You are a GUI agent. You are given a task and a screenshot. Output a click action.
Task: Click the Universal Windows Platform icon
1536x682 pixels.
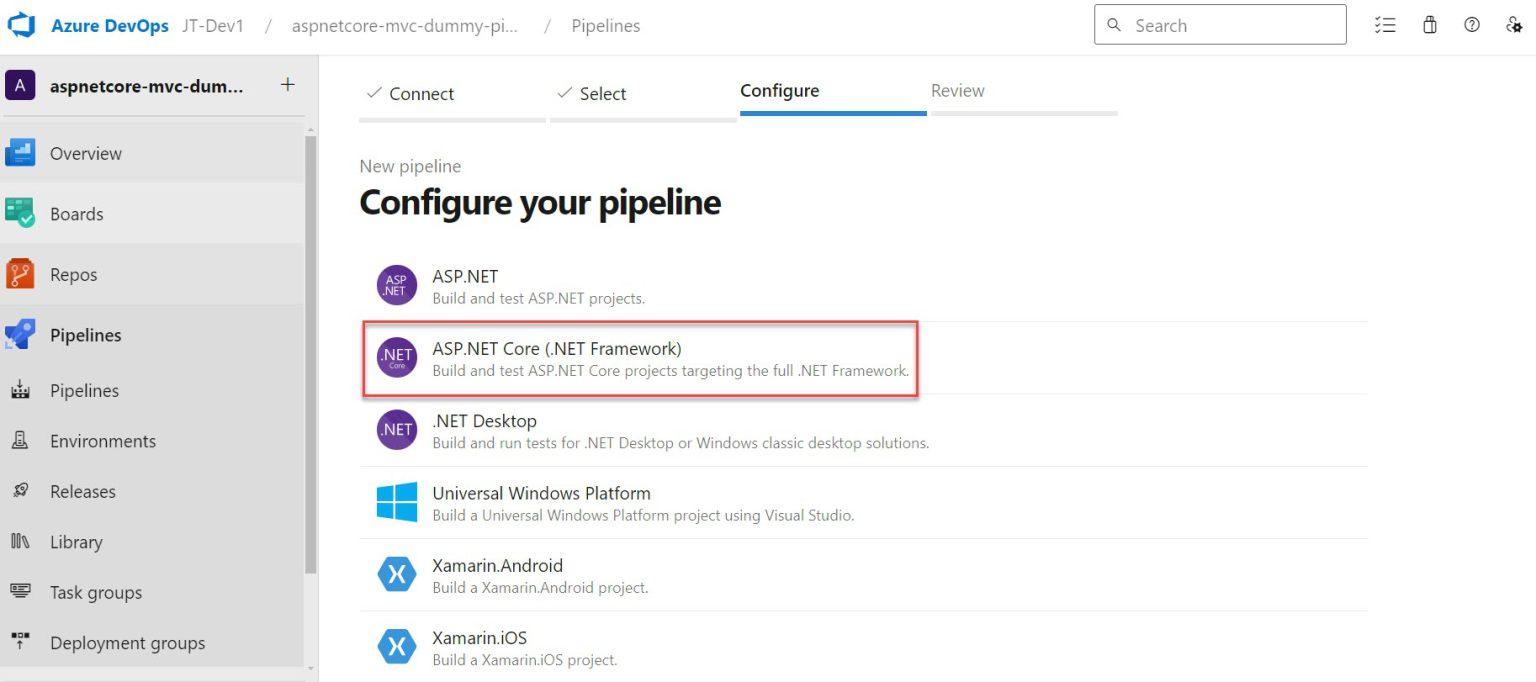(396, 502)
